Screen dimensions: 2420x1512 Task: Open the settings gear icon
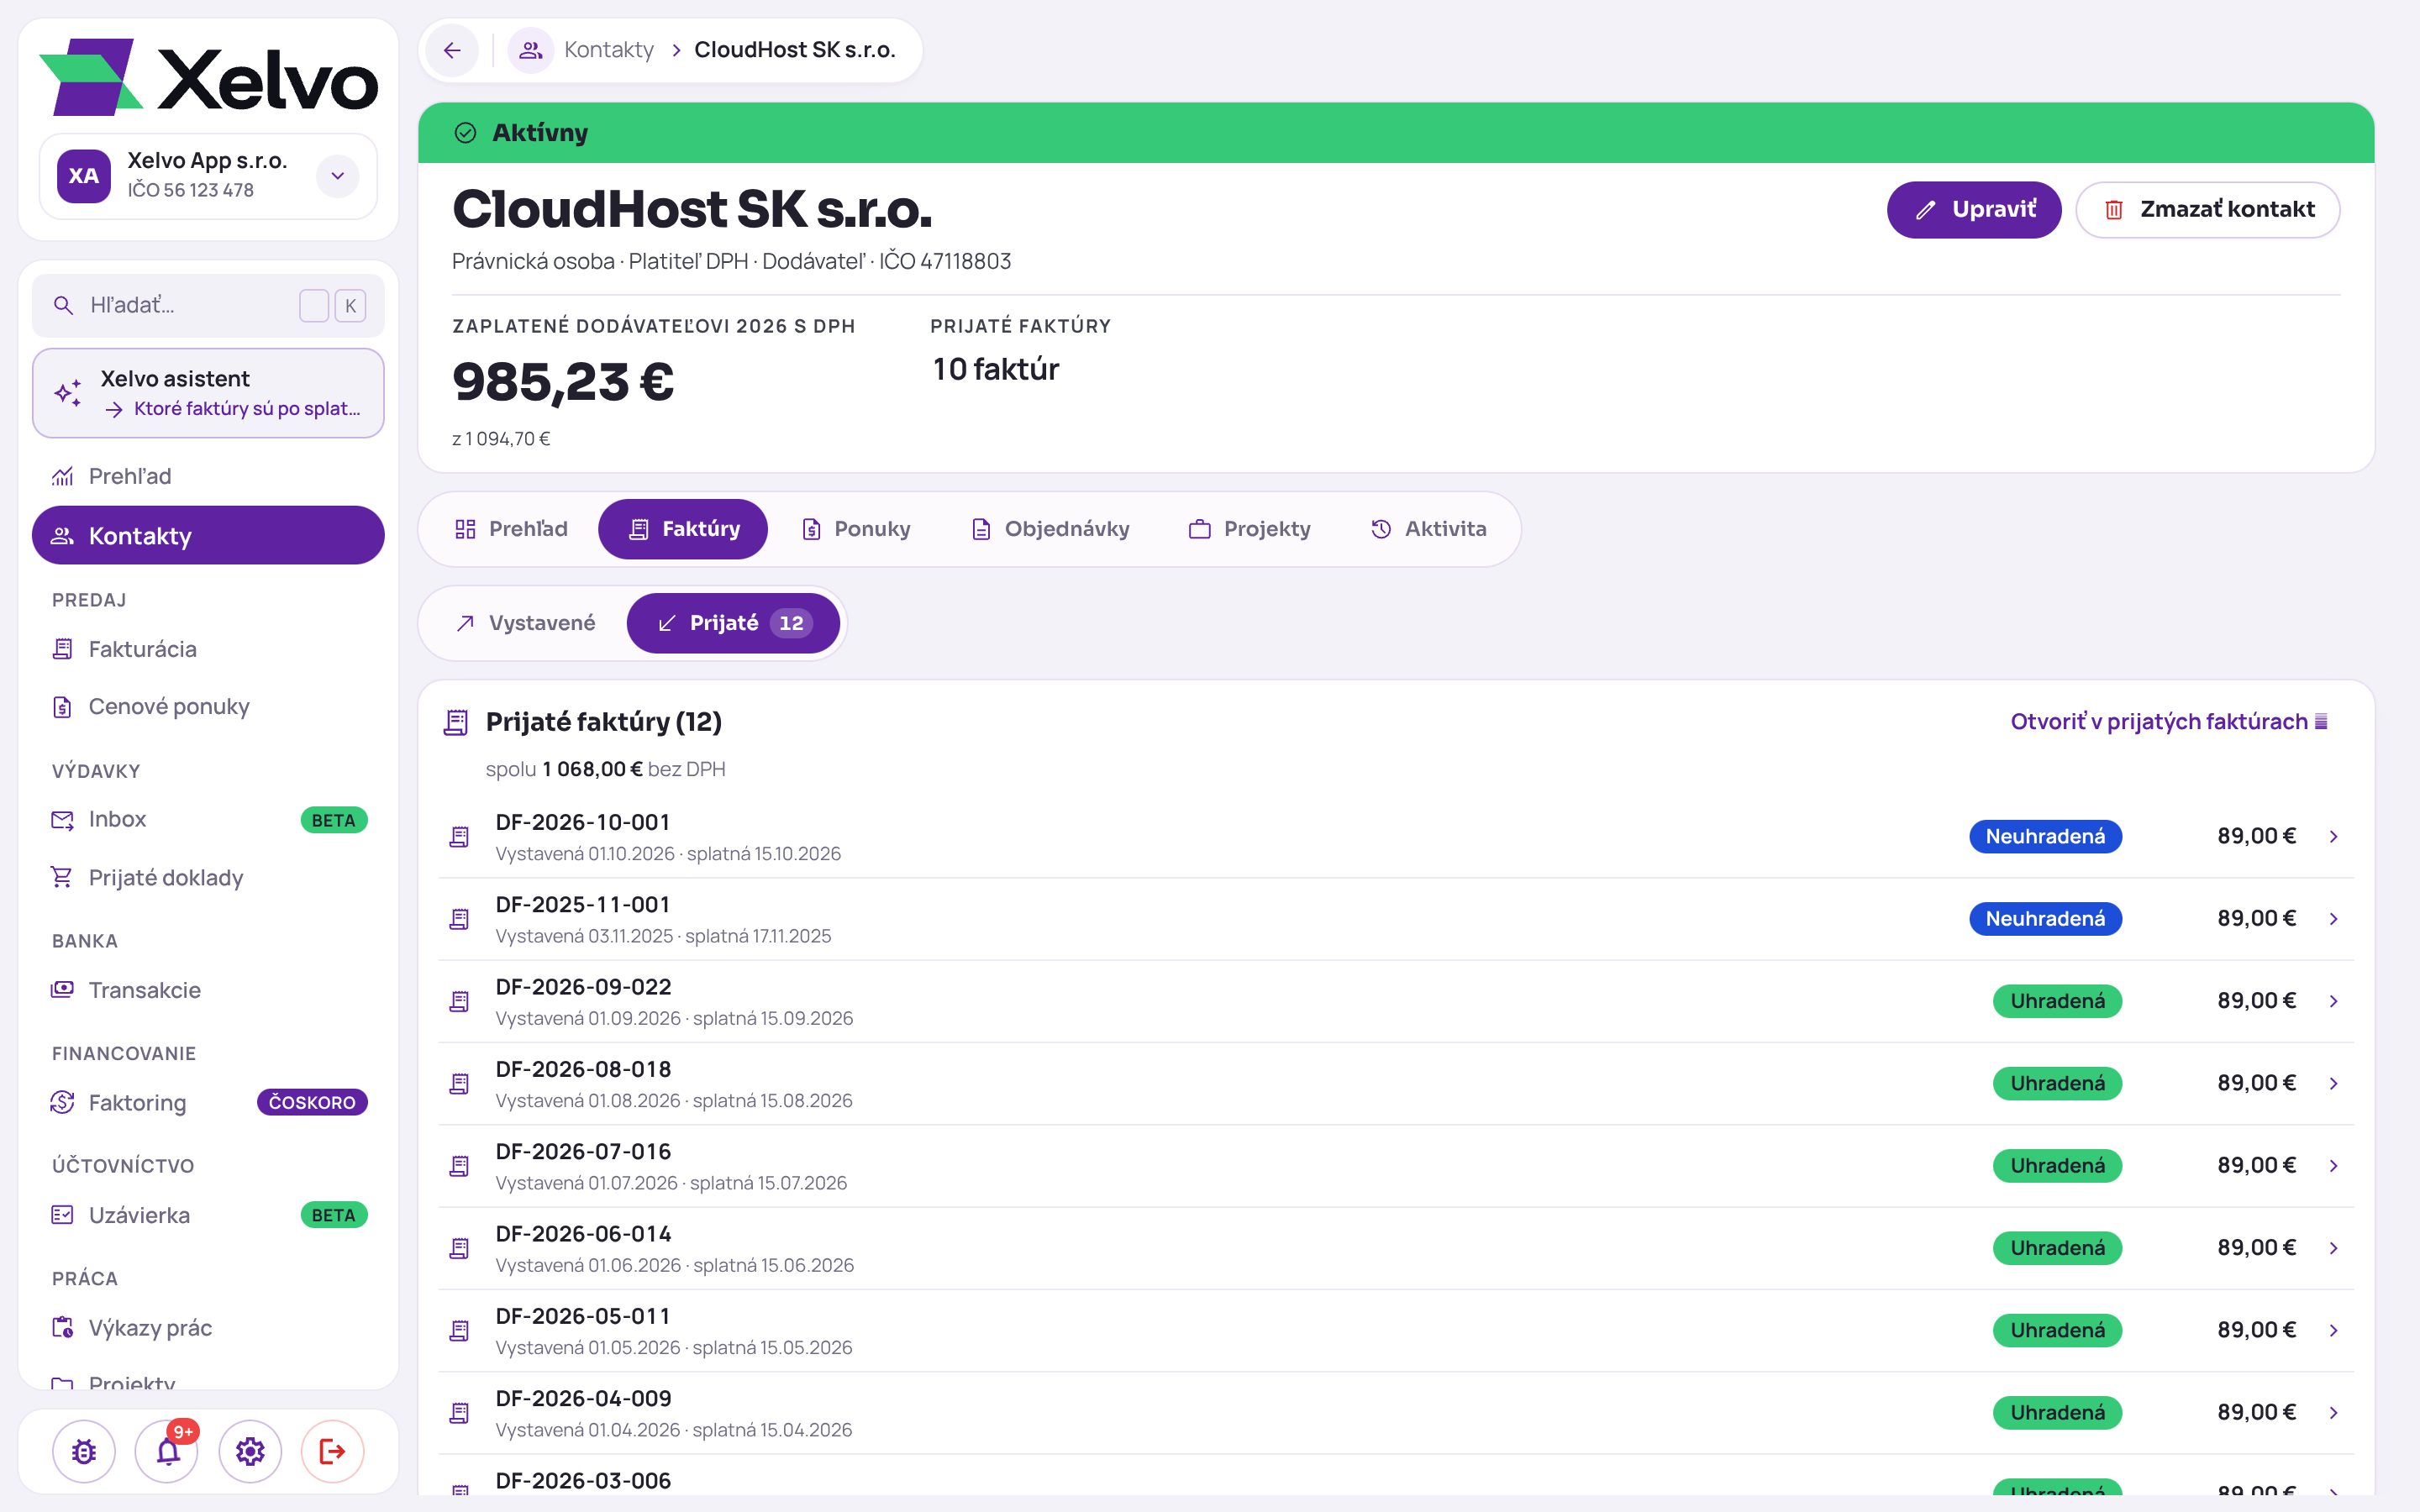click(x=250, y=1451)
